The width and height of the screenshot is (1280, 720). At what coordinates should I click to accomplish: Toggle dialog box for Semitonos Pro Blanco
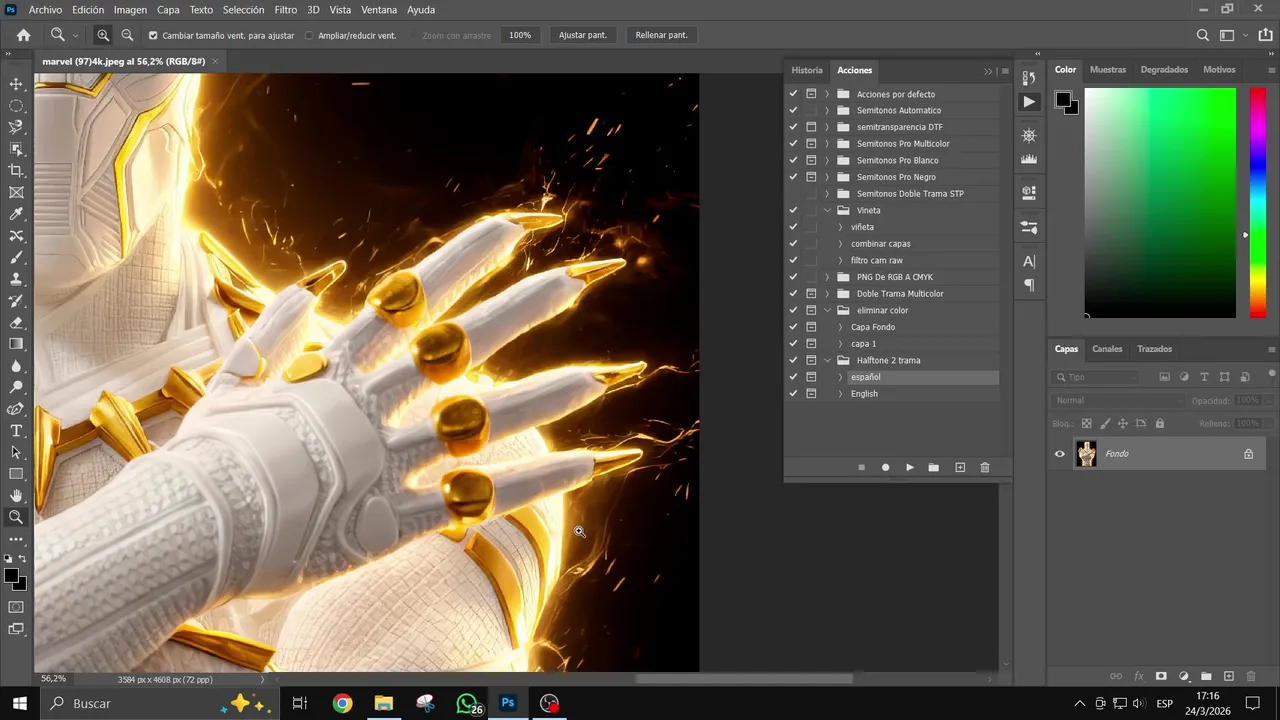pos(811,160)
